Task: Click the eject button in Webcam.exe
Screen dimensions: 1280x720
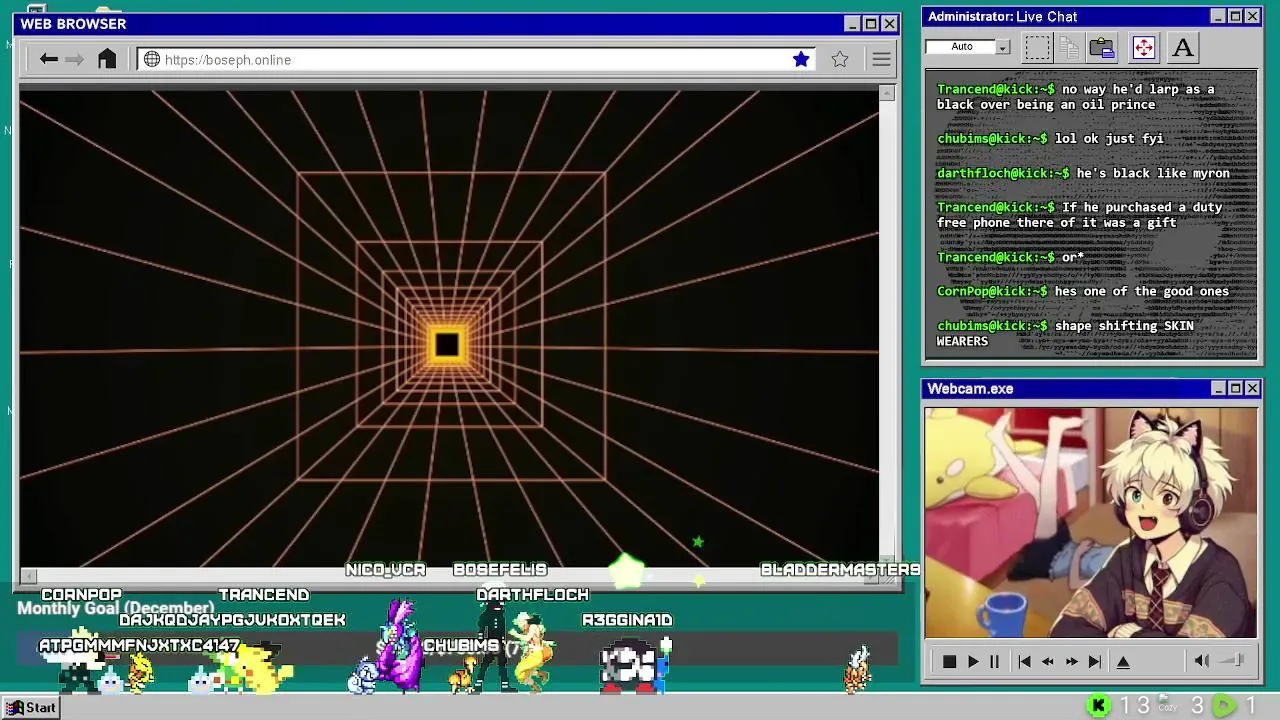Action: point(1123,661)
